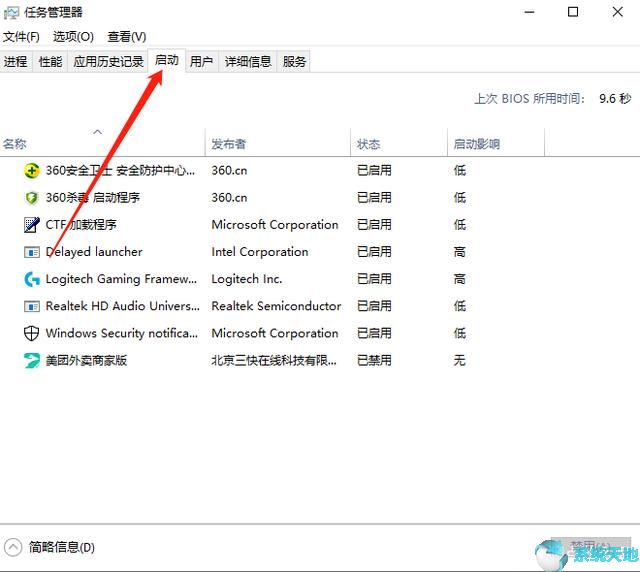The width and height of the screenshot is (640, 572).
Task: Select the 美团外卖商家版 entry
Action: [x=86, y=360]
